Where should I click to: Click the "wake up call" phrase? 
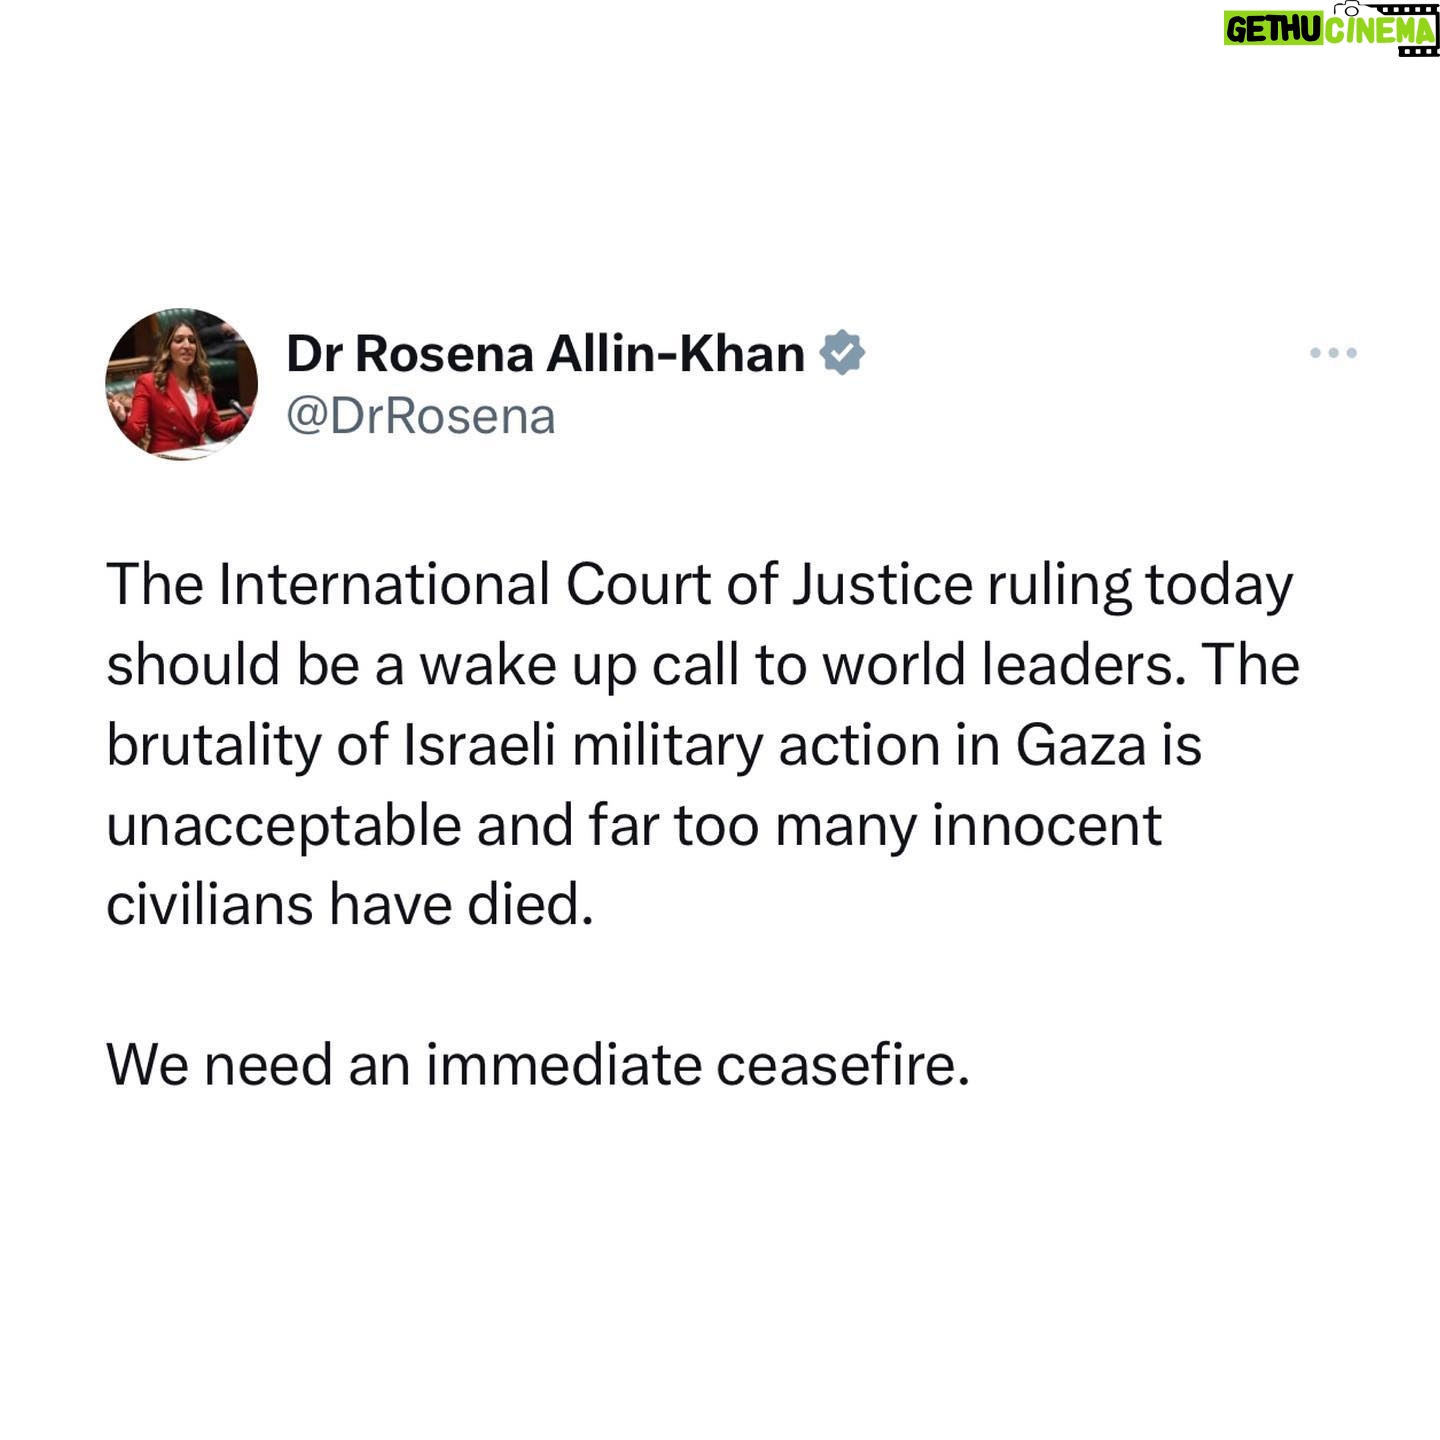click(579, 666)
